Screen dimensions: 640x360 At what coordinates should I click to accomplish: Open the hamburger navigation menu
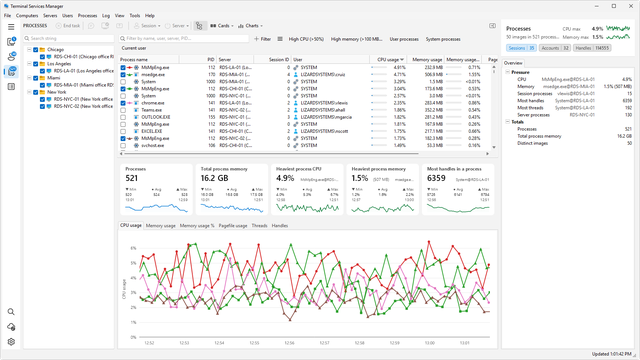point(11,27)
